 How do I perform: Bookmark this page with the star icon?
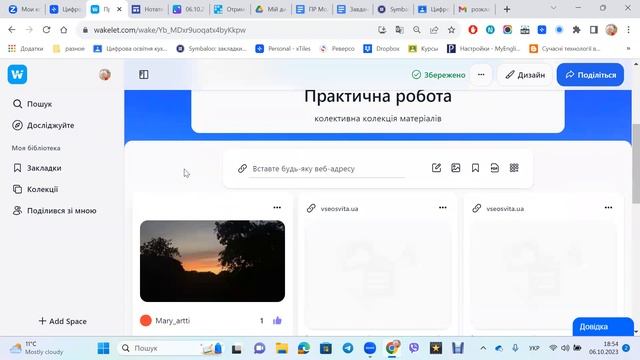(451, 30)
